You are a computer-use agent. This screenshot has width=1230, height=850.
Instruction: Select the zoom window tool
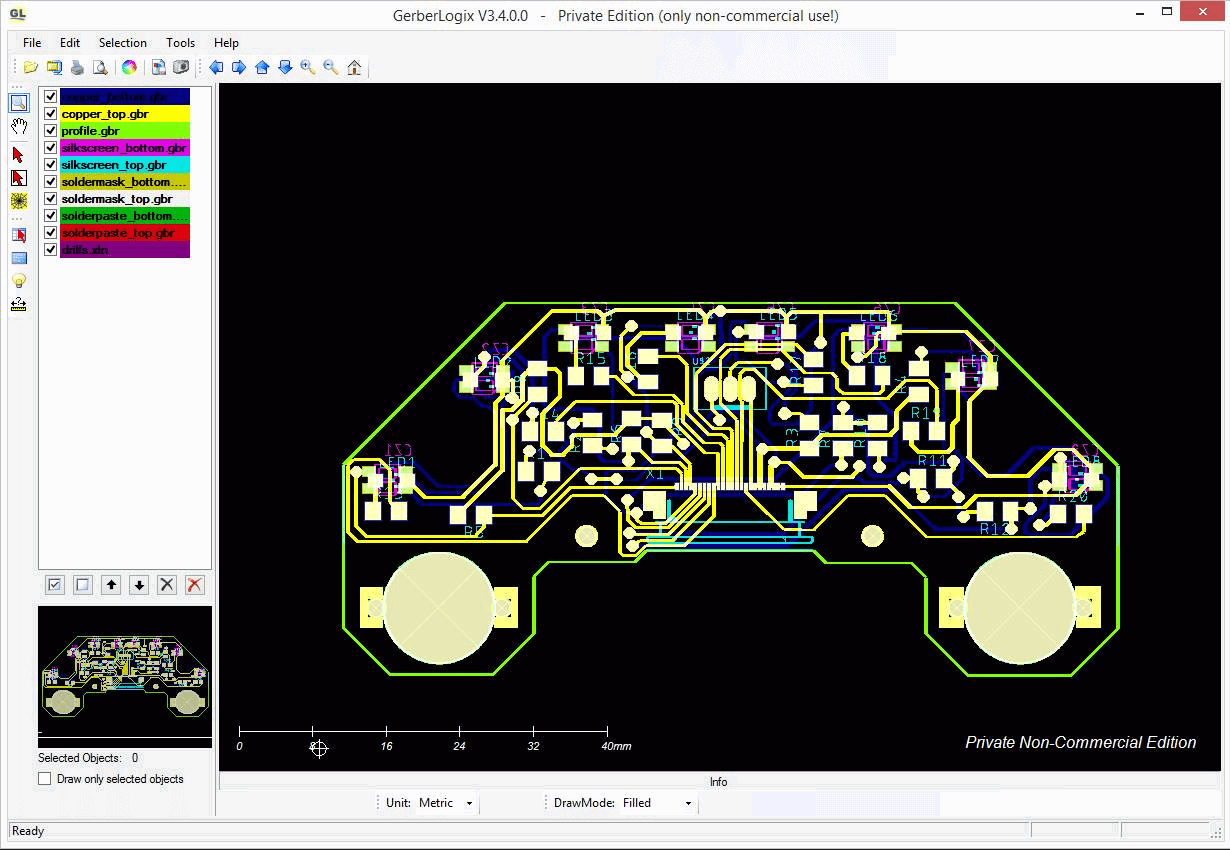(19, 102)
